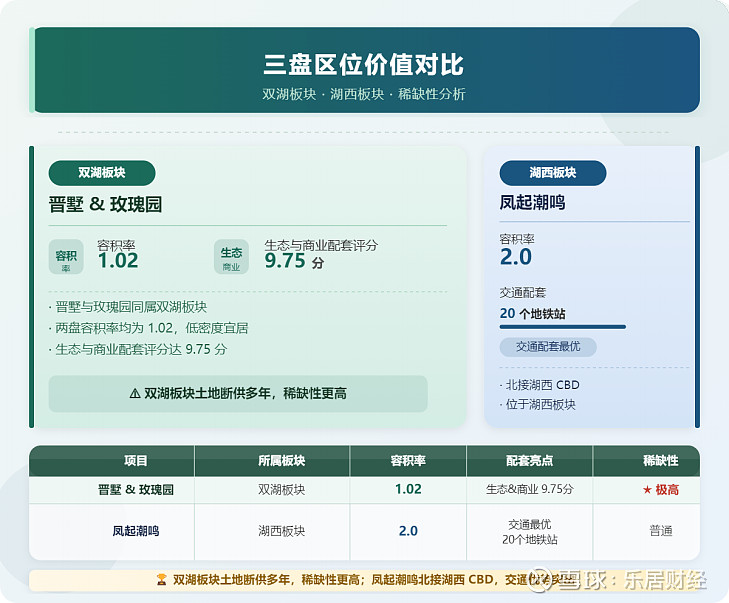This screenshot has height=603, width=729.
Task: Click bullet 晋墅与玫瑰园同属双湖板块
Action: coord(128,307)
